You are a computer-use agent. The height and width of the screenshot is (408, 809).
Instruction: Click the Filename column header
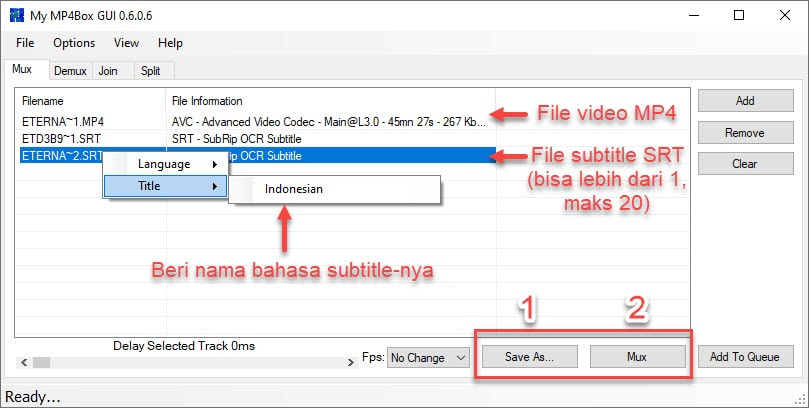coord(91,101)
